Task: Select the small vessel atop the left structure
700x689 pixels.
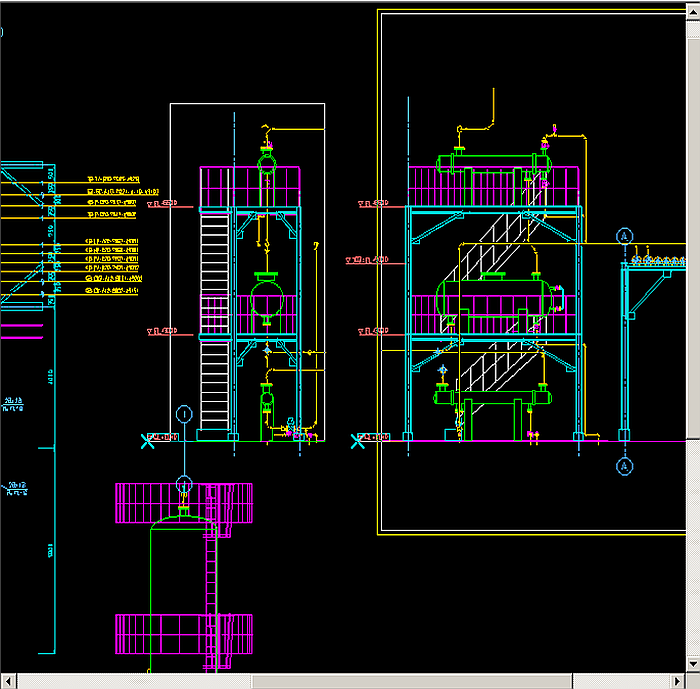Action: click(x=267, y=162)
